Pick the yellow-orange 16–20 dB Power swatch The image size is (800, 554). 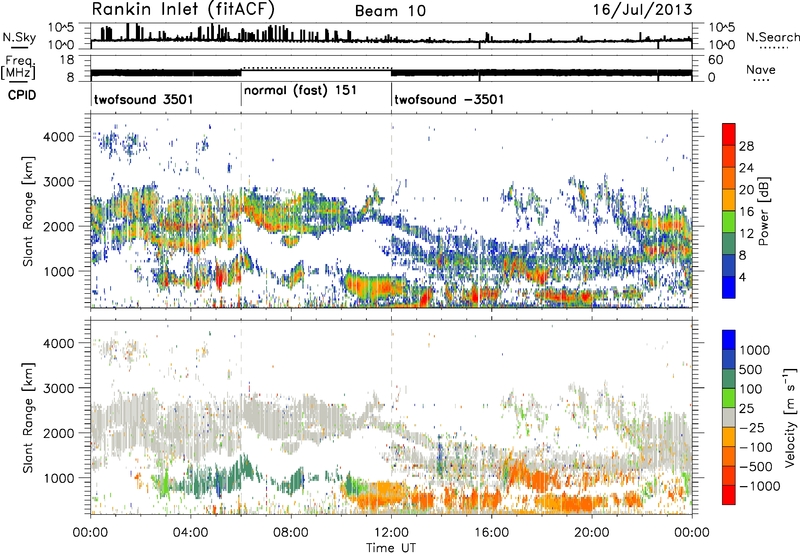pyautogui.click(x=729, y=200)
